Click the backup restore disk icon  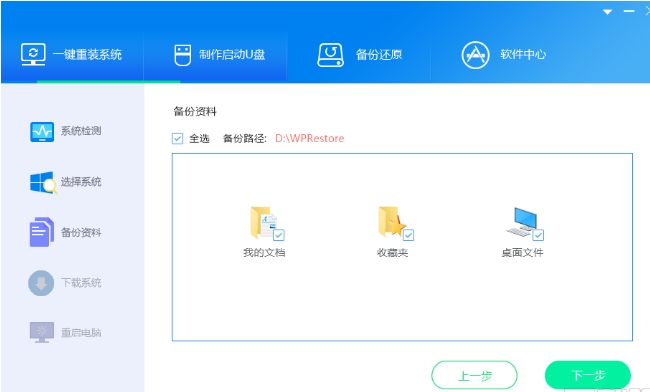(x=330, y=55)
